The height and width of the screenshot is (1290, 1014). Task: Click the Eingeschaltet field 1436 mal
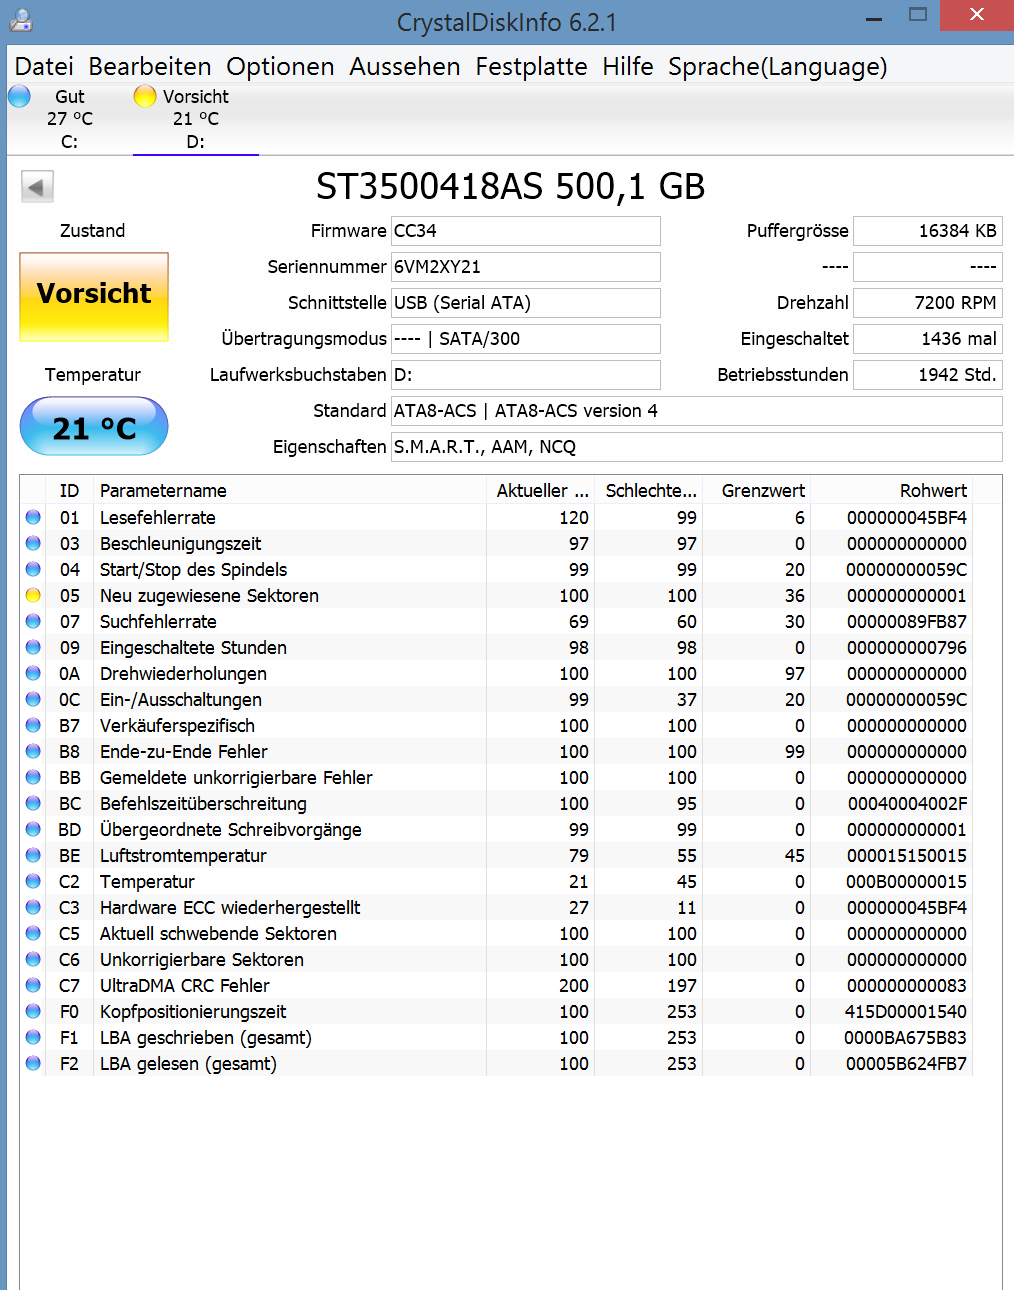click(x=928, y=339)
